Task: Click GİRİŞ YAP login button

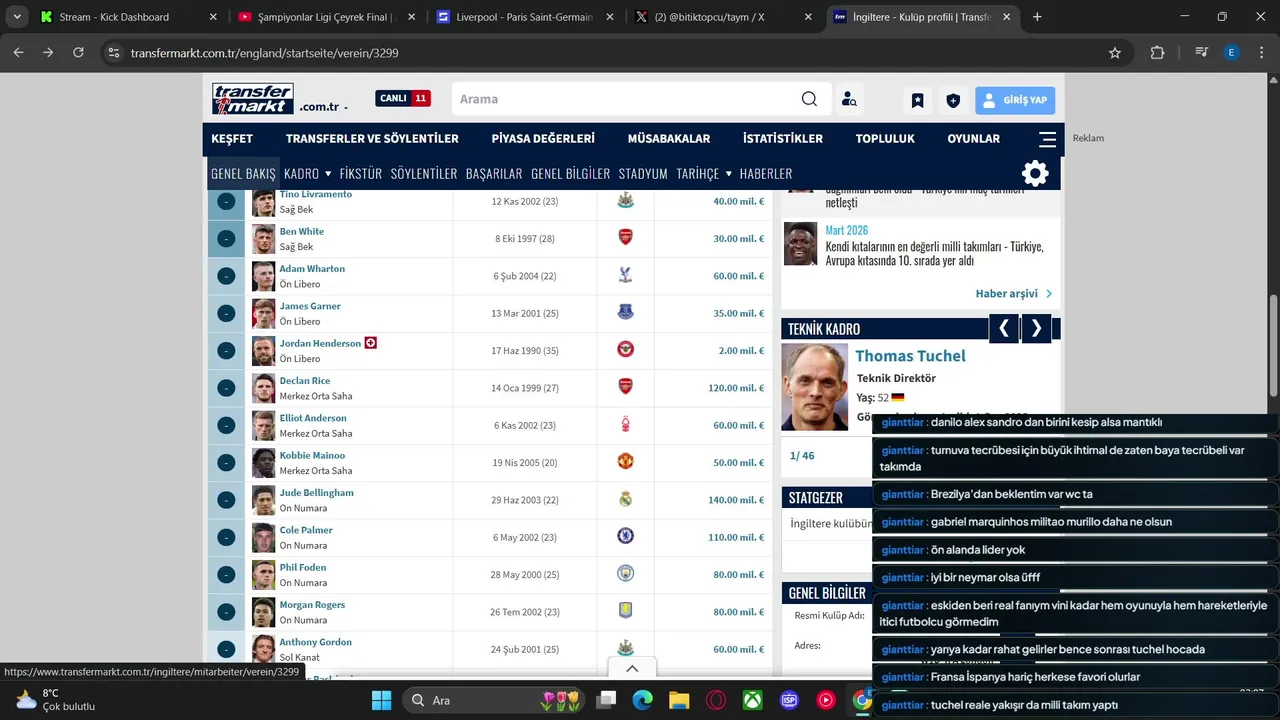Action: coord(1015,100)
